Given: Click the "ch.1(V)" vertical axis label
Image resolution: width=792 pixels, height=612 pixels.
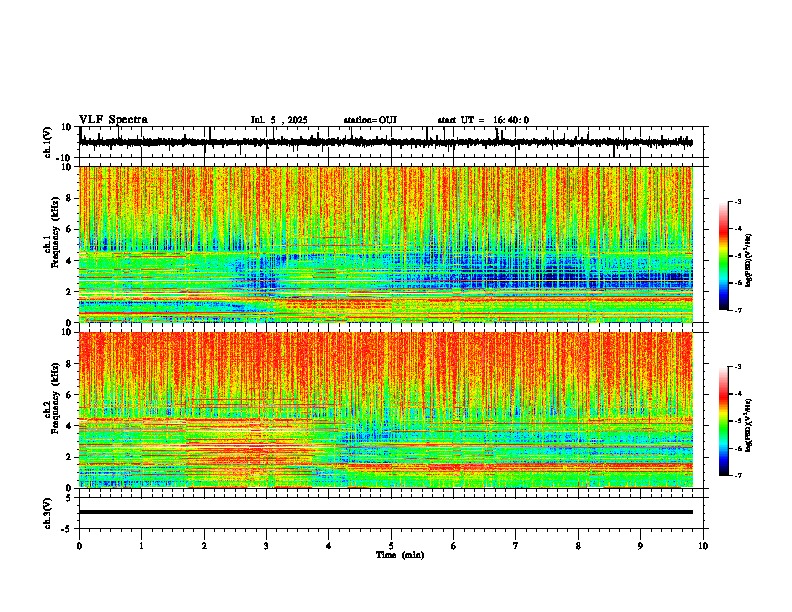Looking at the screenshot, I should (47, 142).
